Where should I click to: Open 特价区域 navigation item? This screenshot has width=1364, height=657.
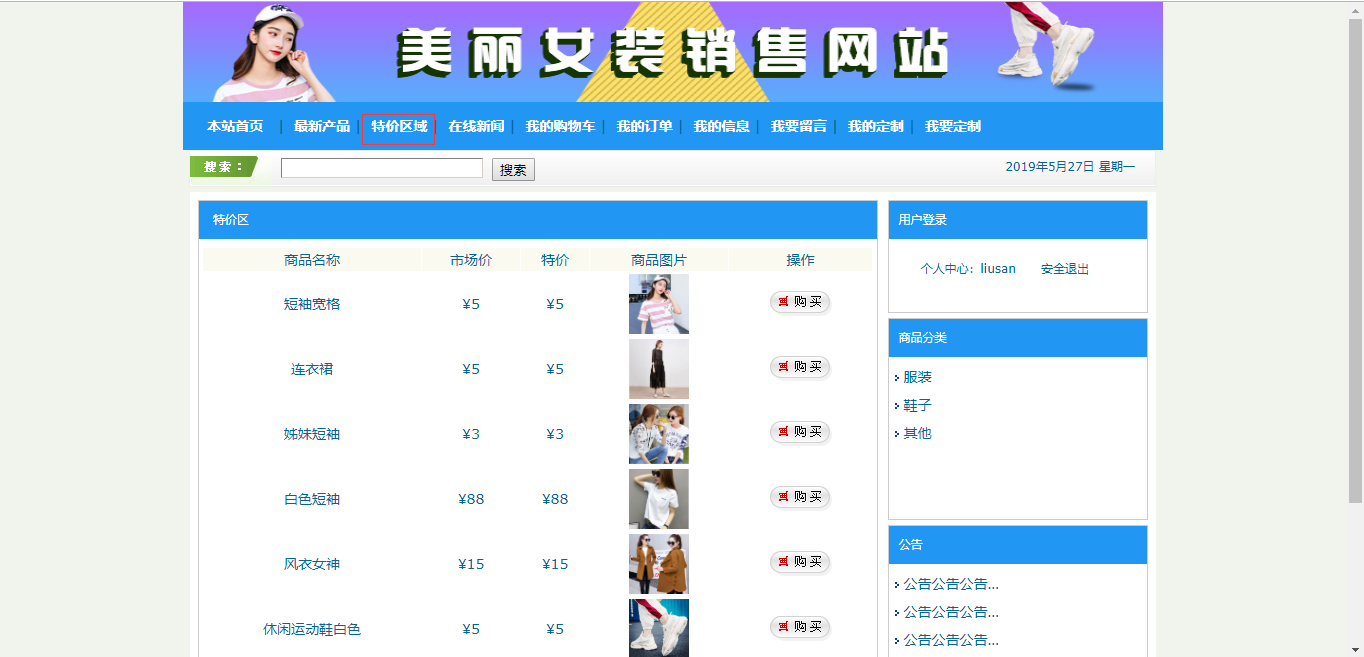pyautogui.click(x=399, y=126)
